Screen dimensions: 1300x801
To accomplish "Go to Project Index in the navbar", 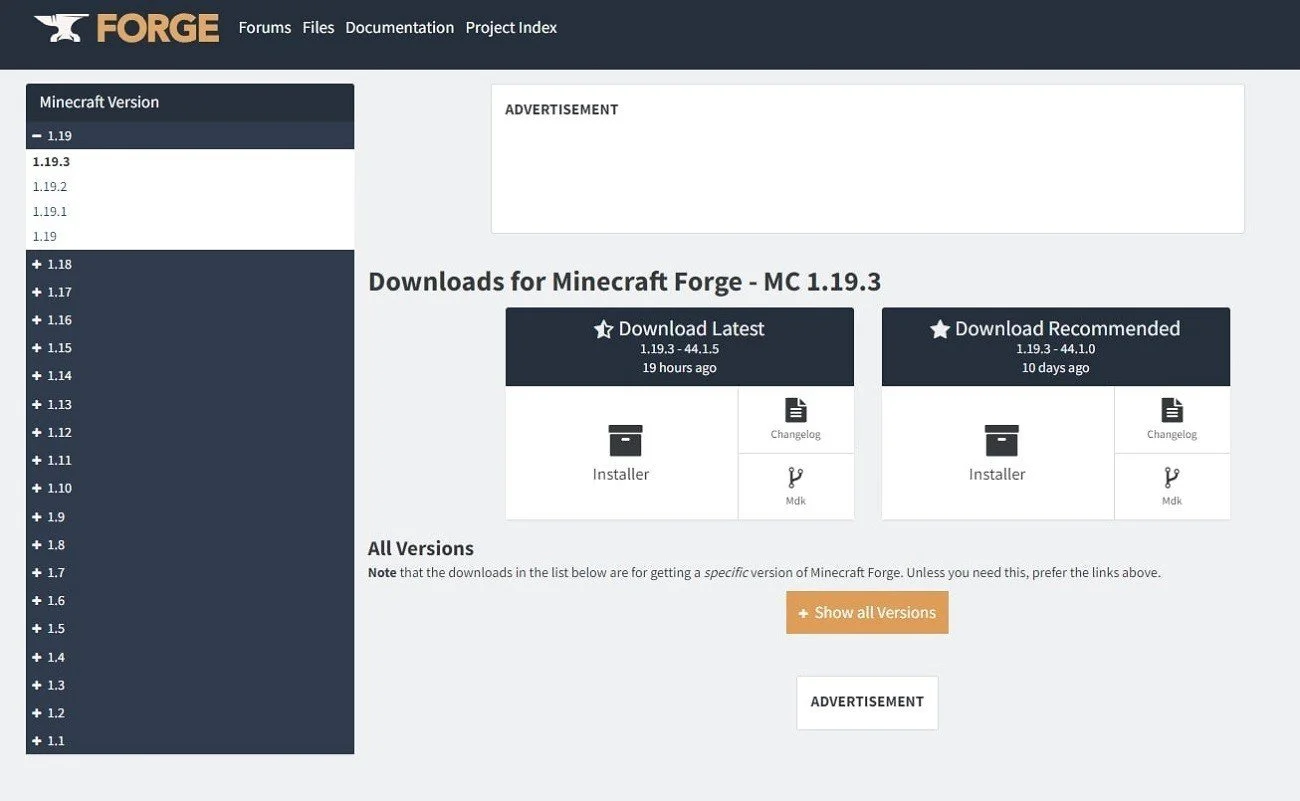I will 511,28.
